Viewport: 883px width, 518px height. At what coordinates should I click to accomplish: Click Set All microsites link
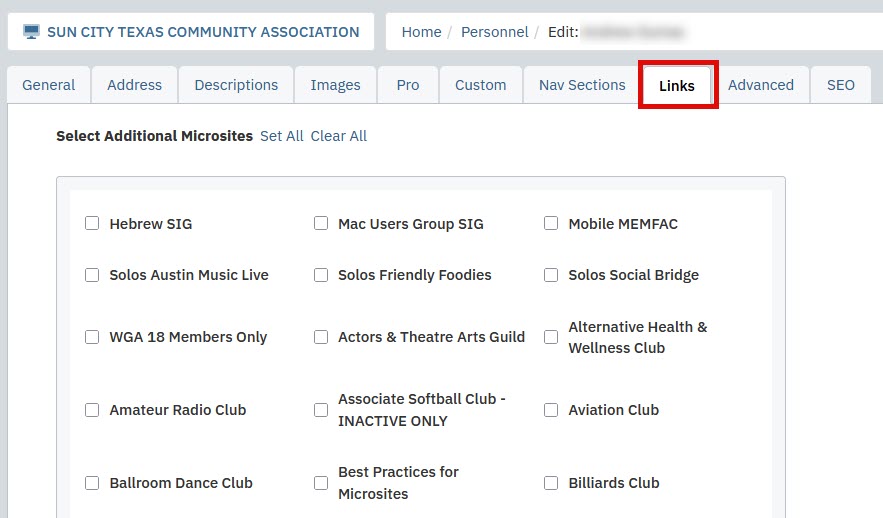point(282,136)
